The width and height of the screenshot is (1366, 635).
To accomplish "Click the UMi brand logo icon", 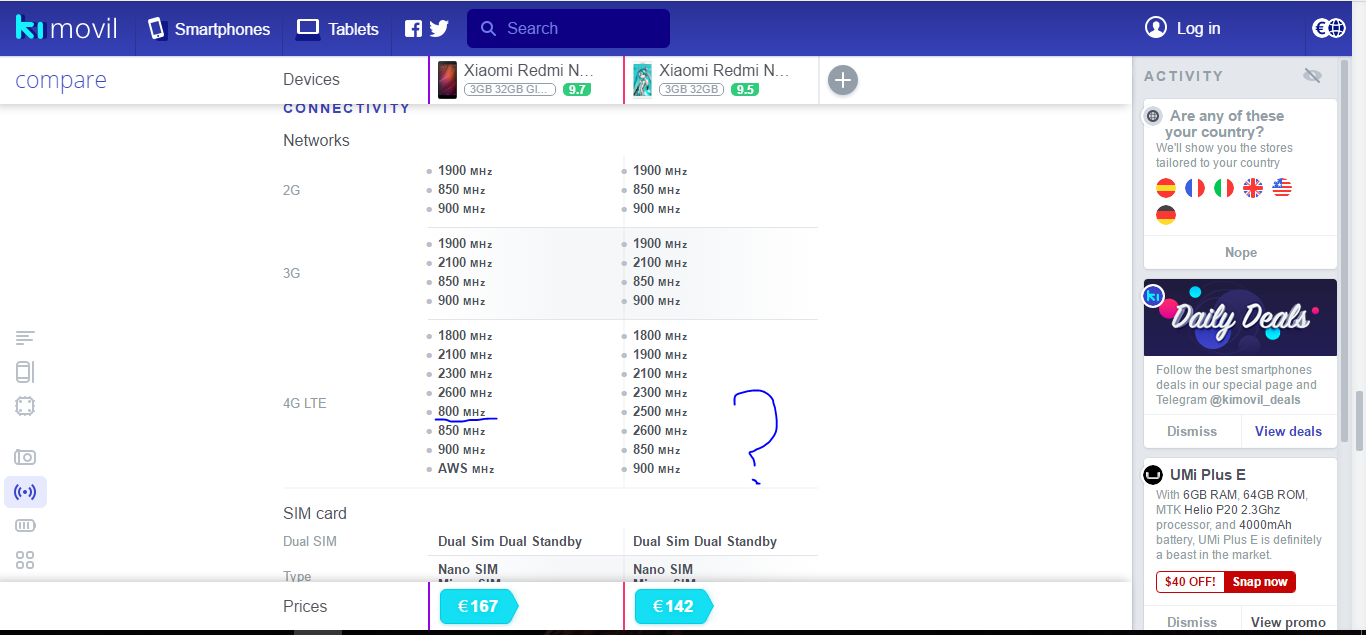I will point(1153,475).
